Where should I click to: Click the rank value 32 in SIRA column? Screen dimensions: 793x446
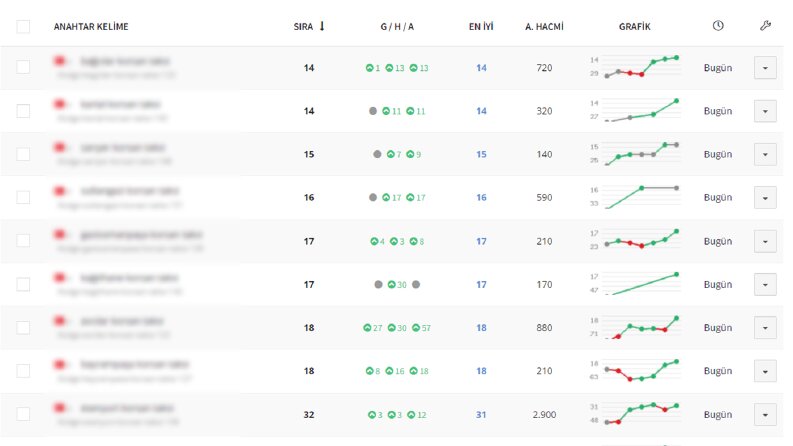309,415
